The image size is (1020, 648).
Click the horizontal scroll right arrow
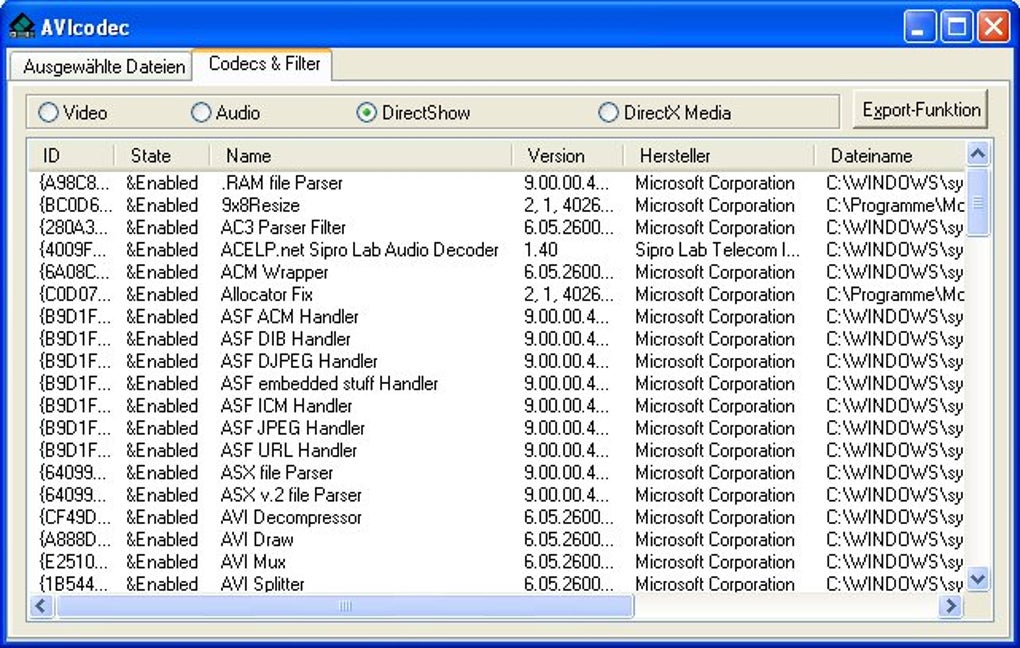950,606
